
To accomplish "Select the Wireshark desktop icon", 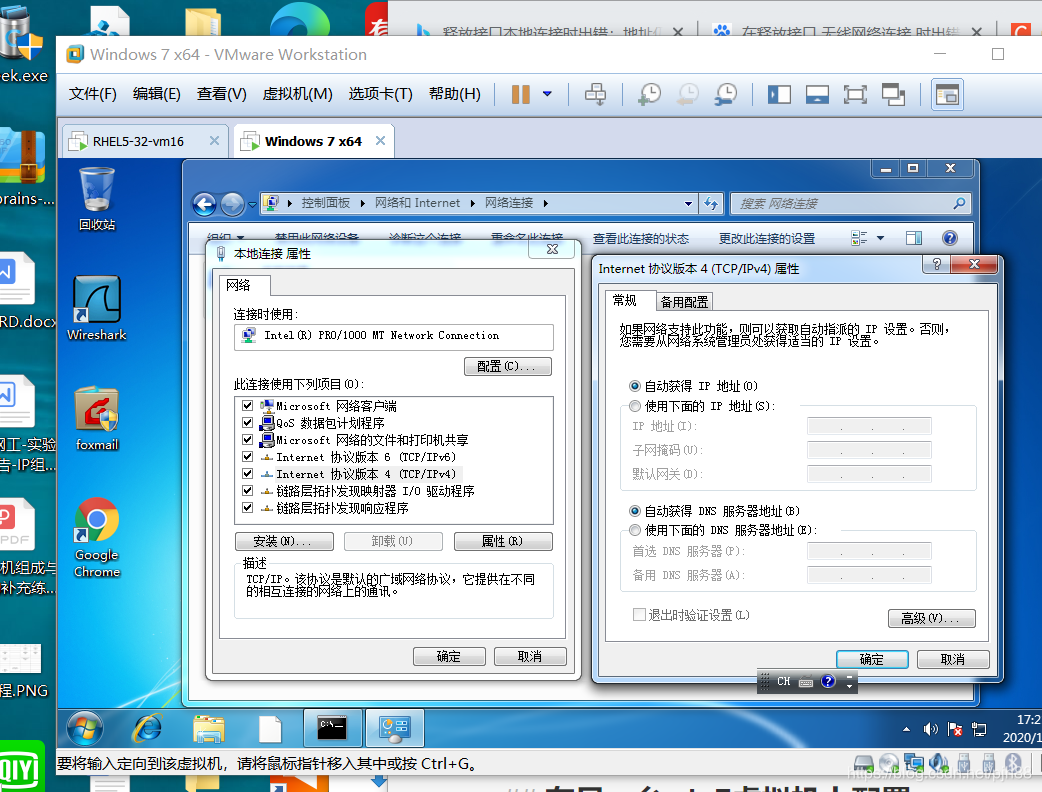I will [x=97, y=308].
